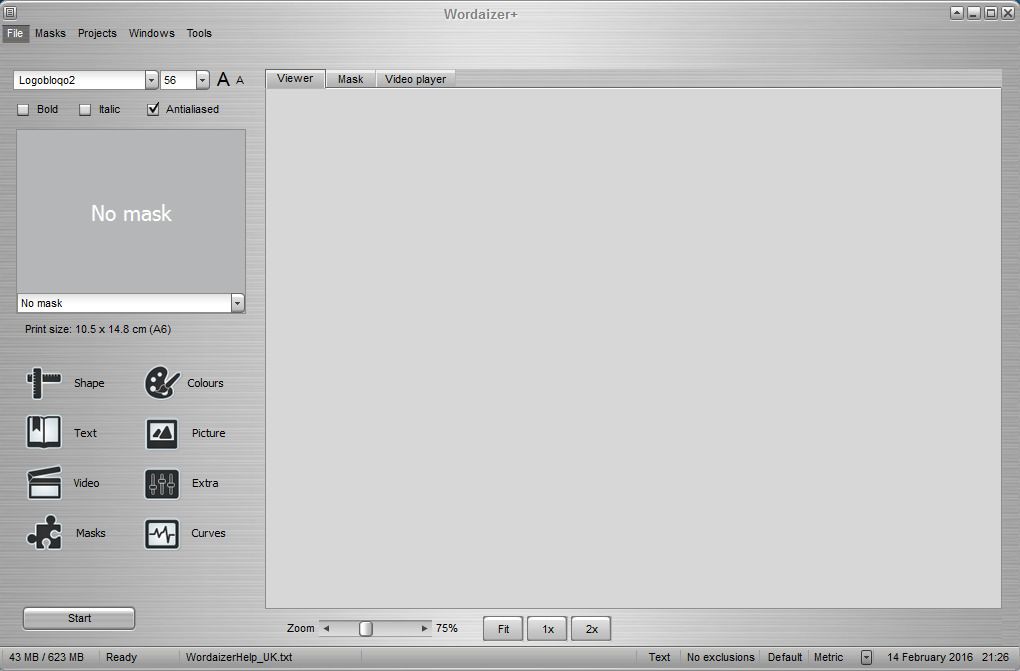Screen dimensions: 1020x671
Task: Enable the Italic checkbox
Action: click(85, 109)
